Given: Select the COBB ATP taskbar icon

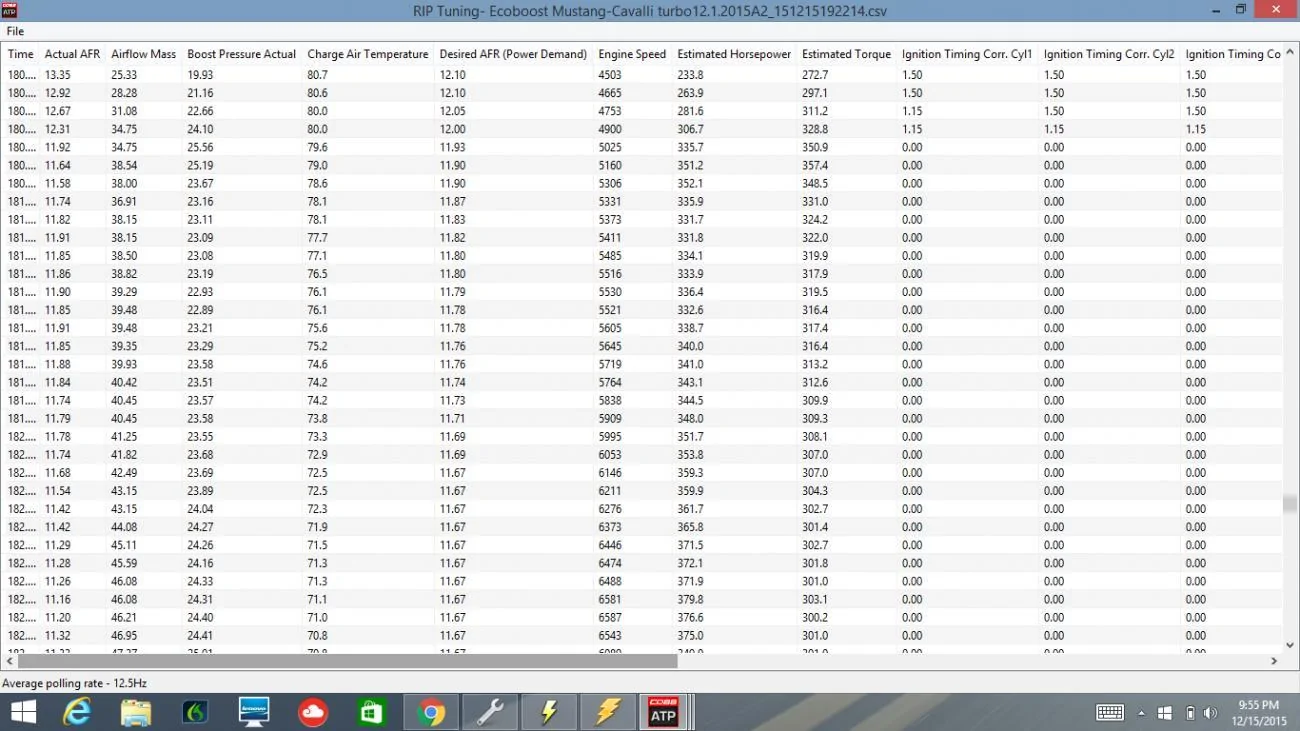Looking at the screenshot, I should pyautogui.click(x=664, y=712).
